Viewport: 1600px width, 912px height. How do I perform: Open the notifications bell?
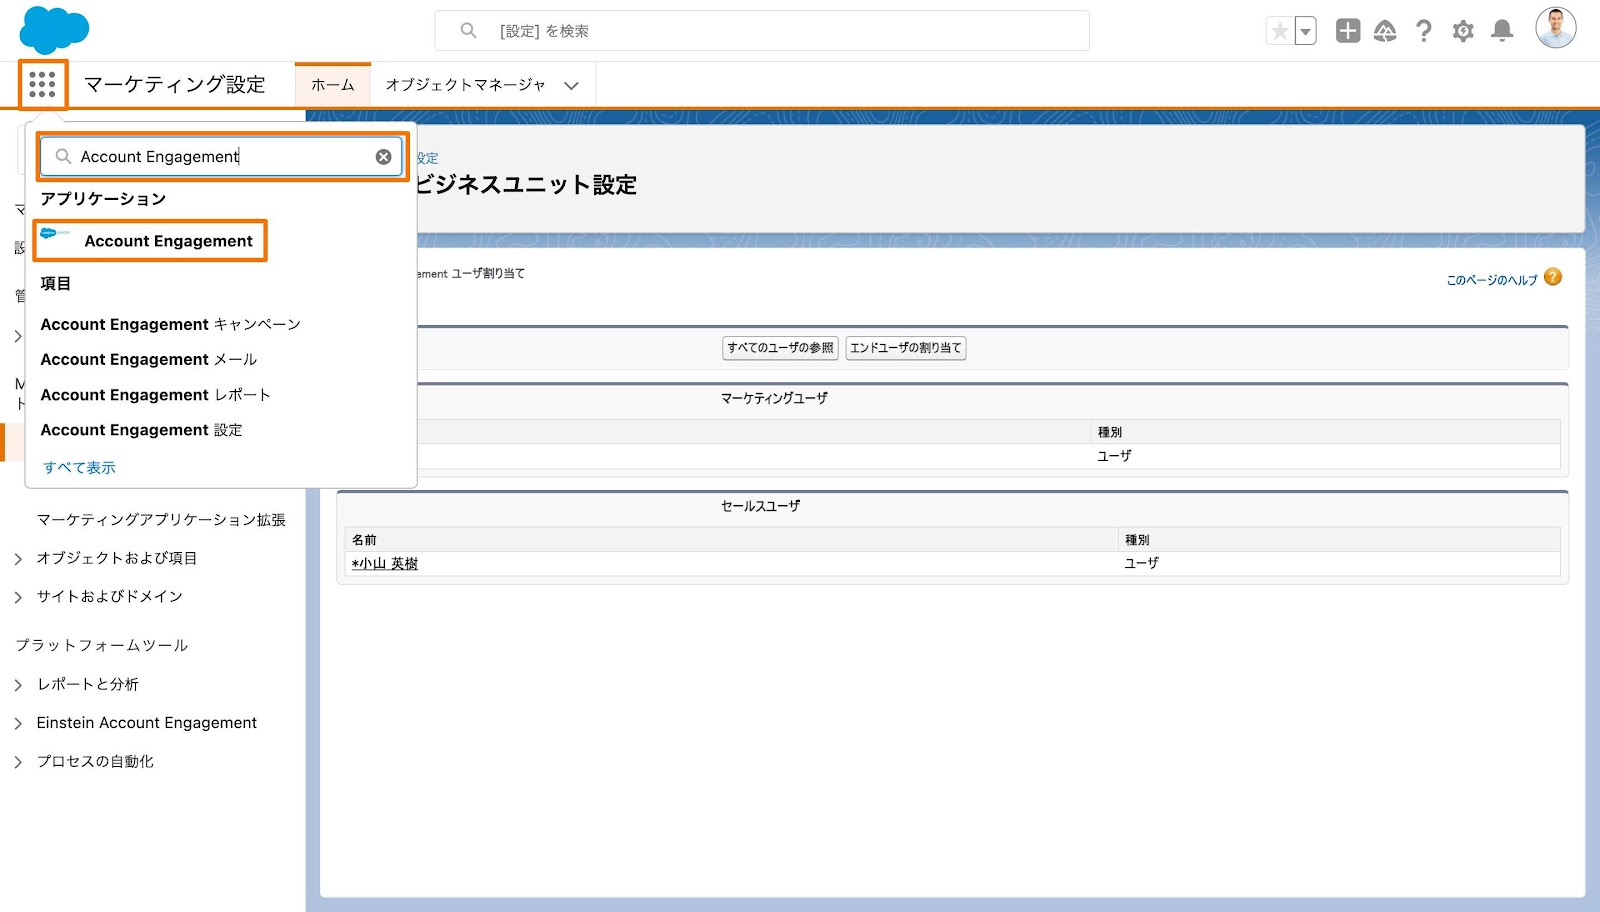point(1502,31)
